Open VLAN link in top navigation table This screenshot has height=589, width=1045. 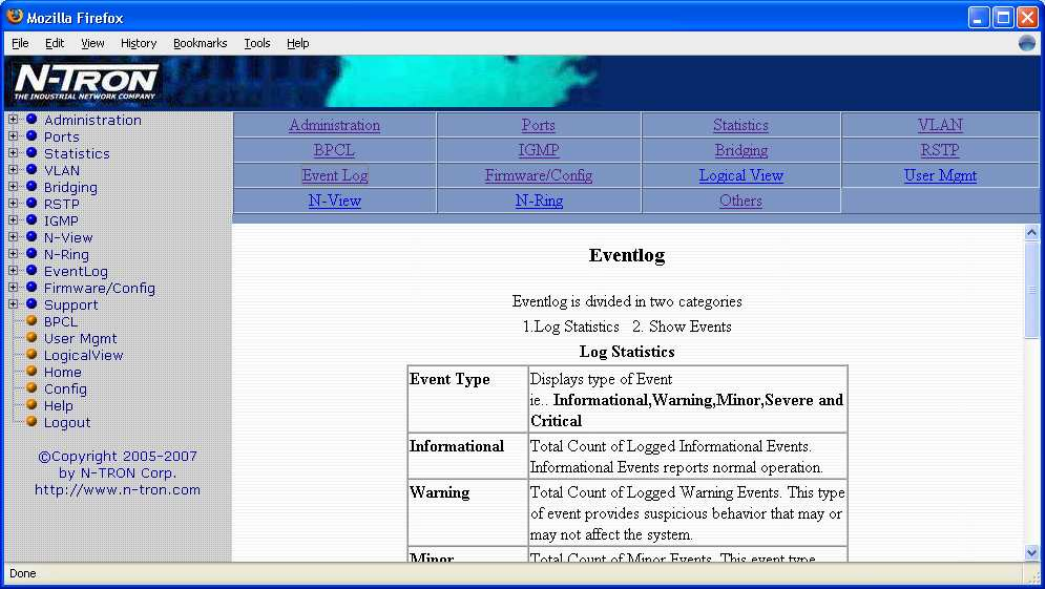pyautogui.click(x=940, y=125)
